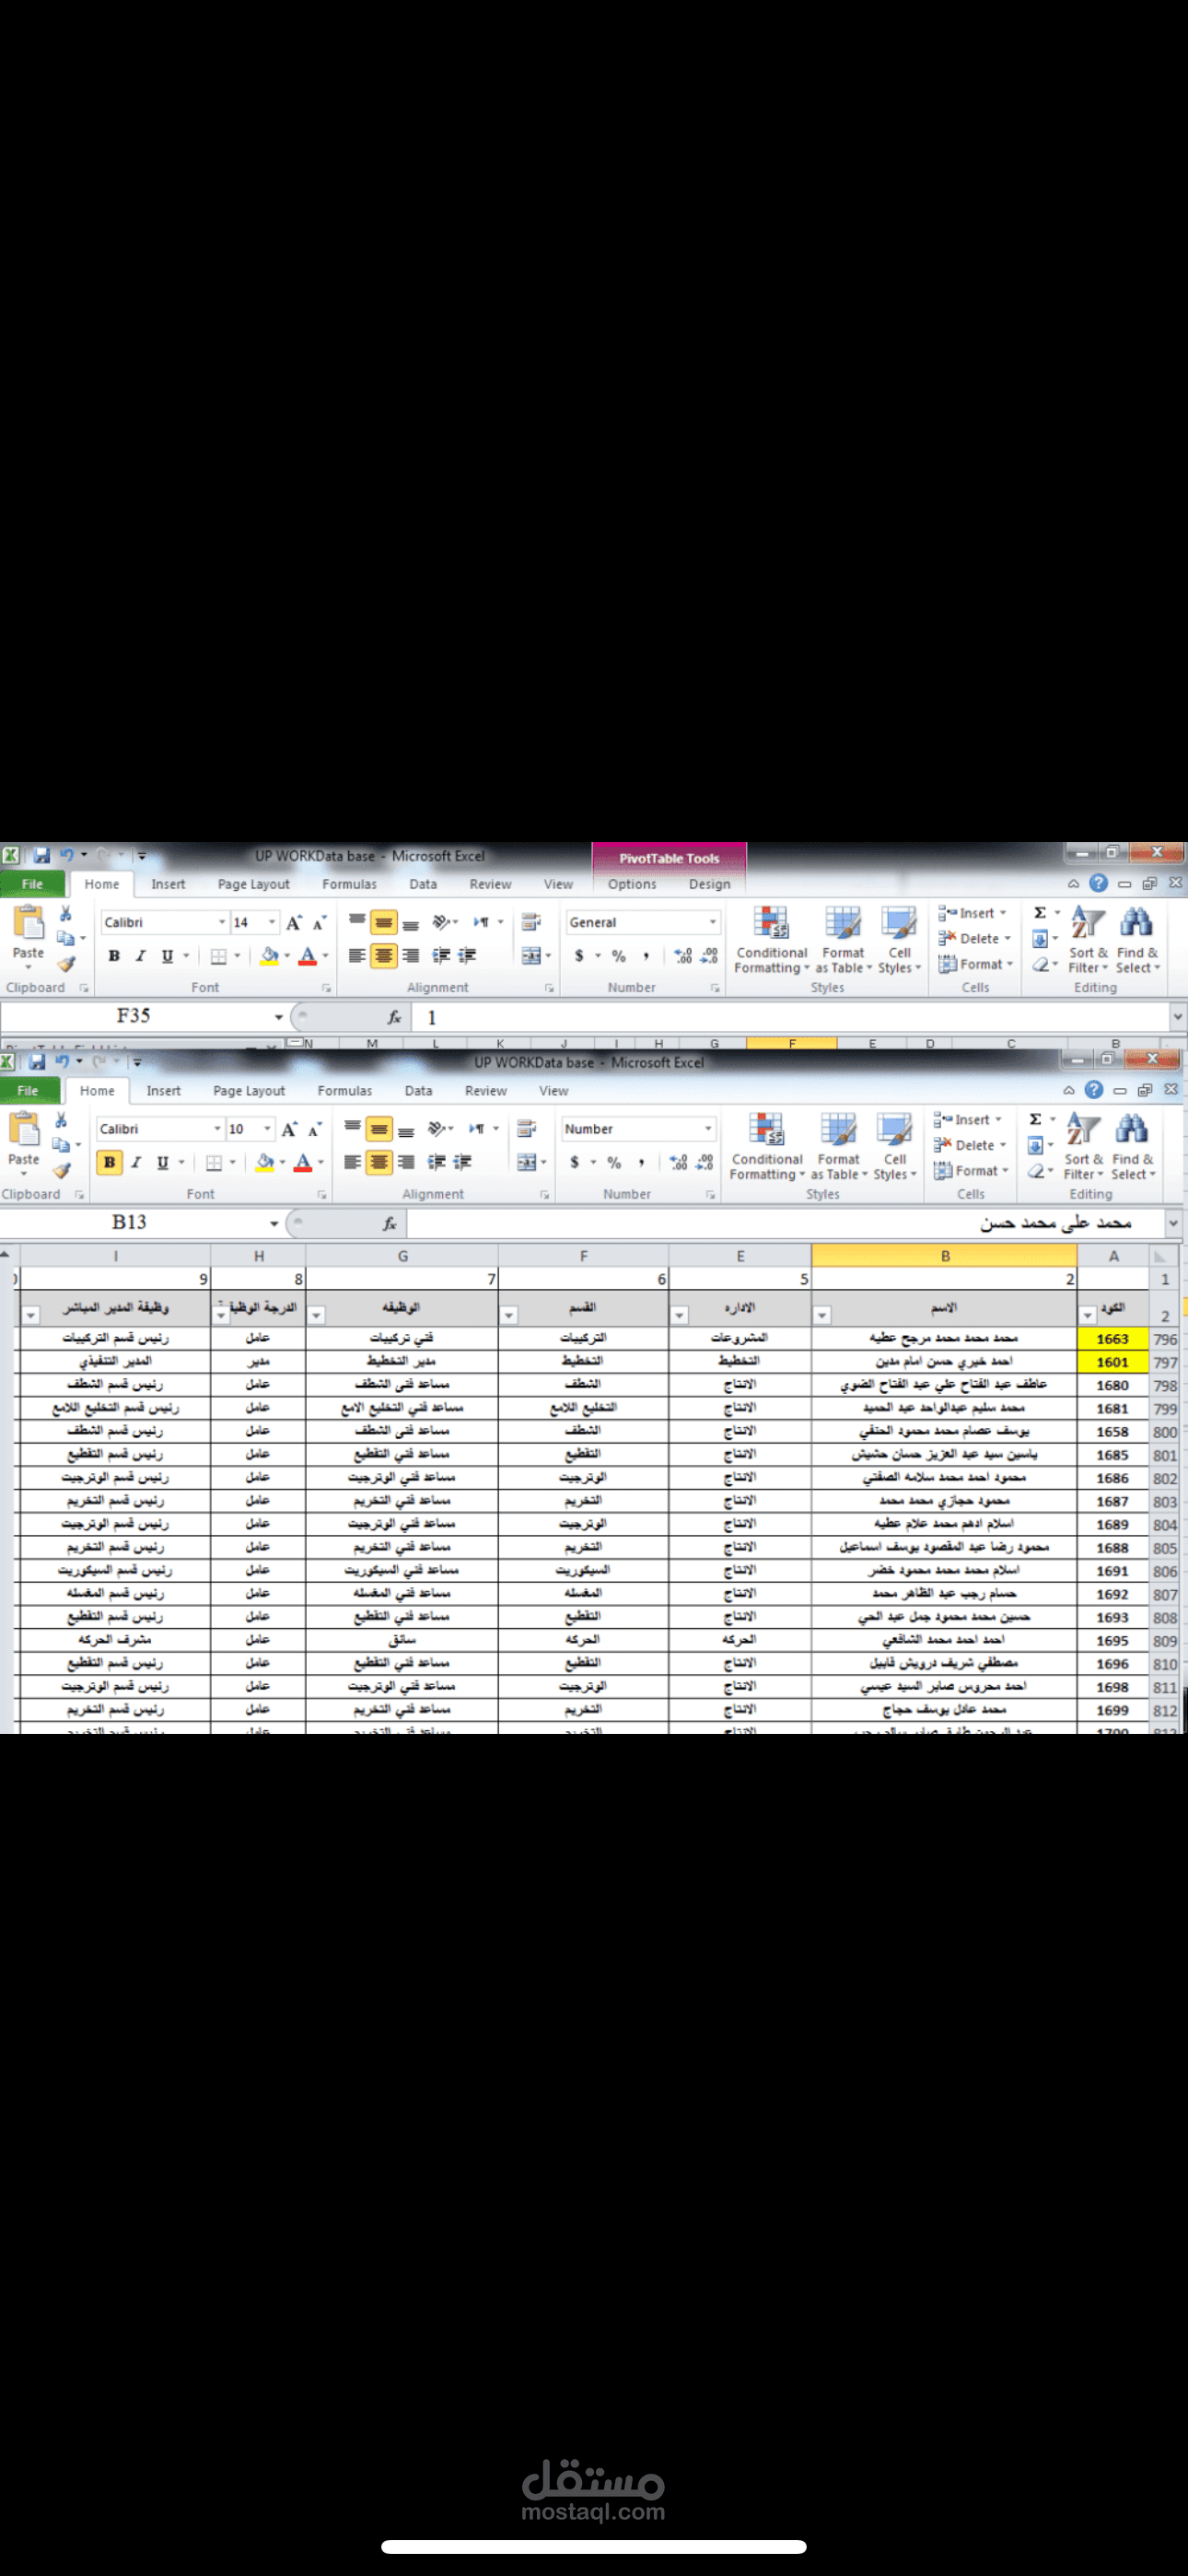This screenshot has height=2576, width=1188.
Task: Open filter dropdown for الوظيفه column
Action: coord(317,1315)
